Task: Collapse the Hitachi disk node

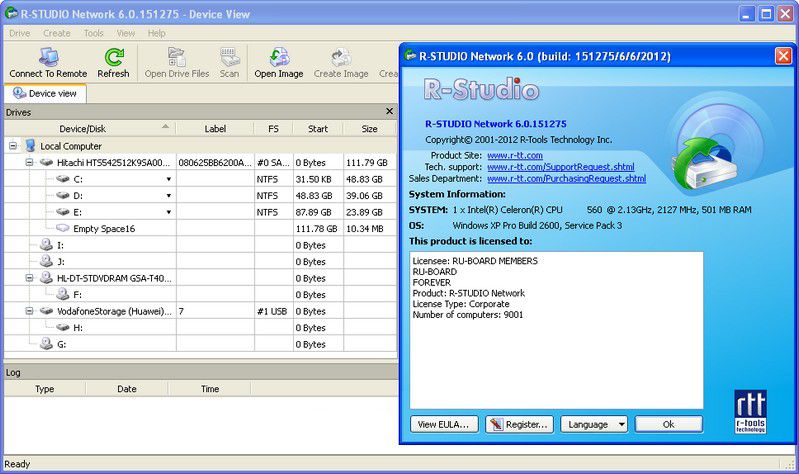Action: (x=29, y=163)
